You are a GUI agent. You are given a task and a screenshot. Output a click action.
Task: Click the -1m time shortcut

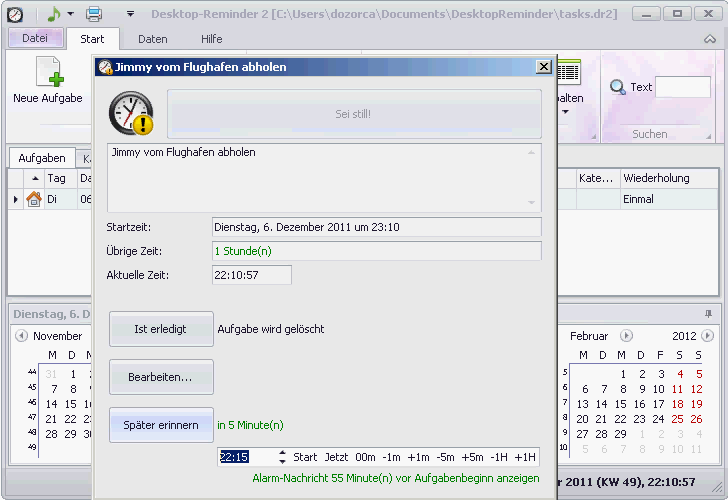click(391, 457)
